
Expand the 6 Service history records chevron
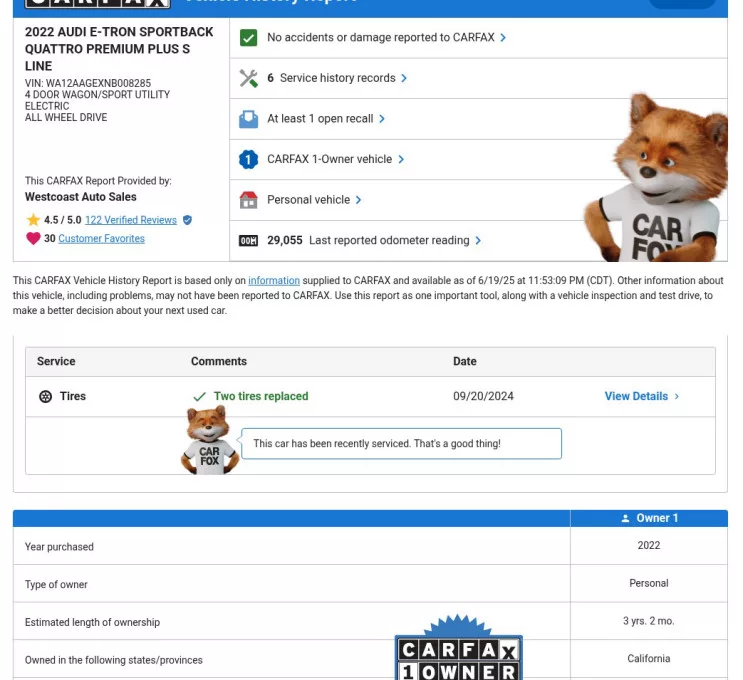404,78
